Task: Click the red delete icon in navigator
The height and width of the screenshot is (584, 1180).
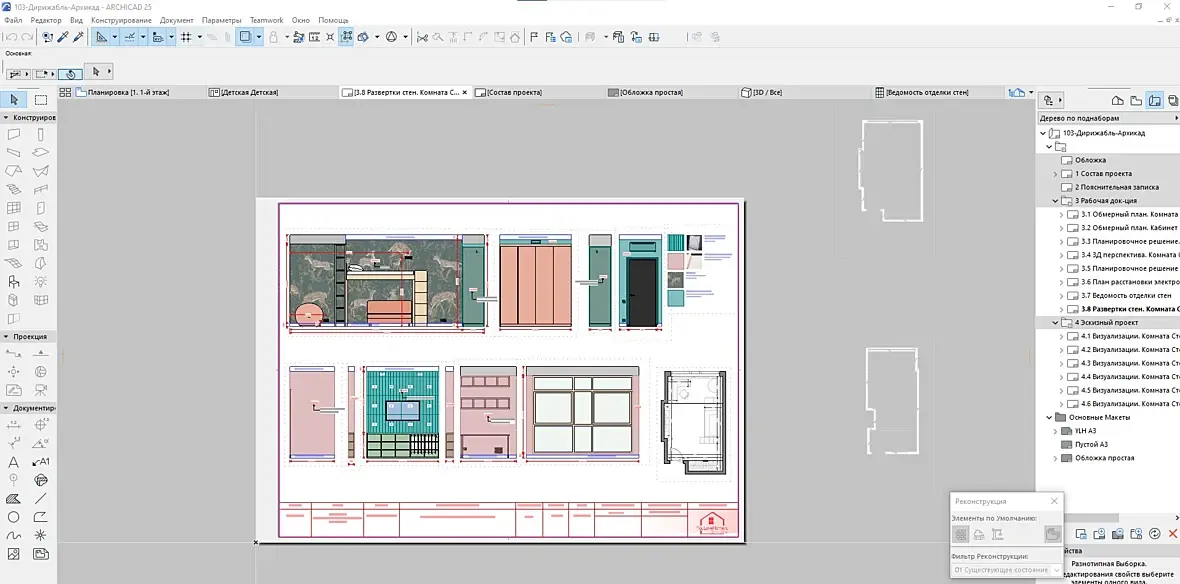Action: click(x=1172, y=534)
